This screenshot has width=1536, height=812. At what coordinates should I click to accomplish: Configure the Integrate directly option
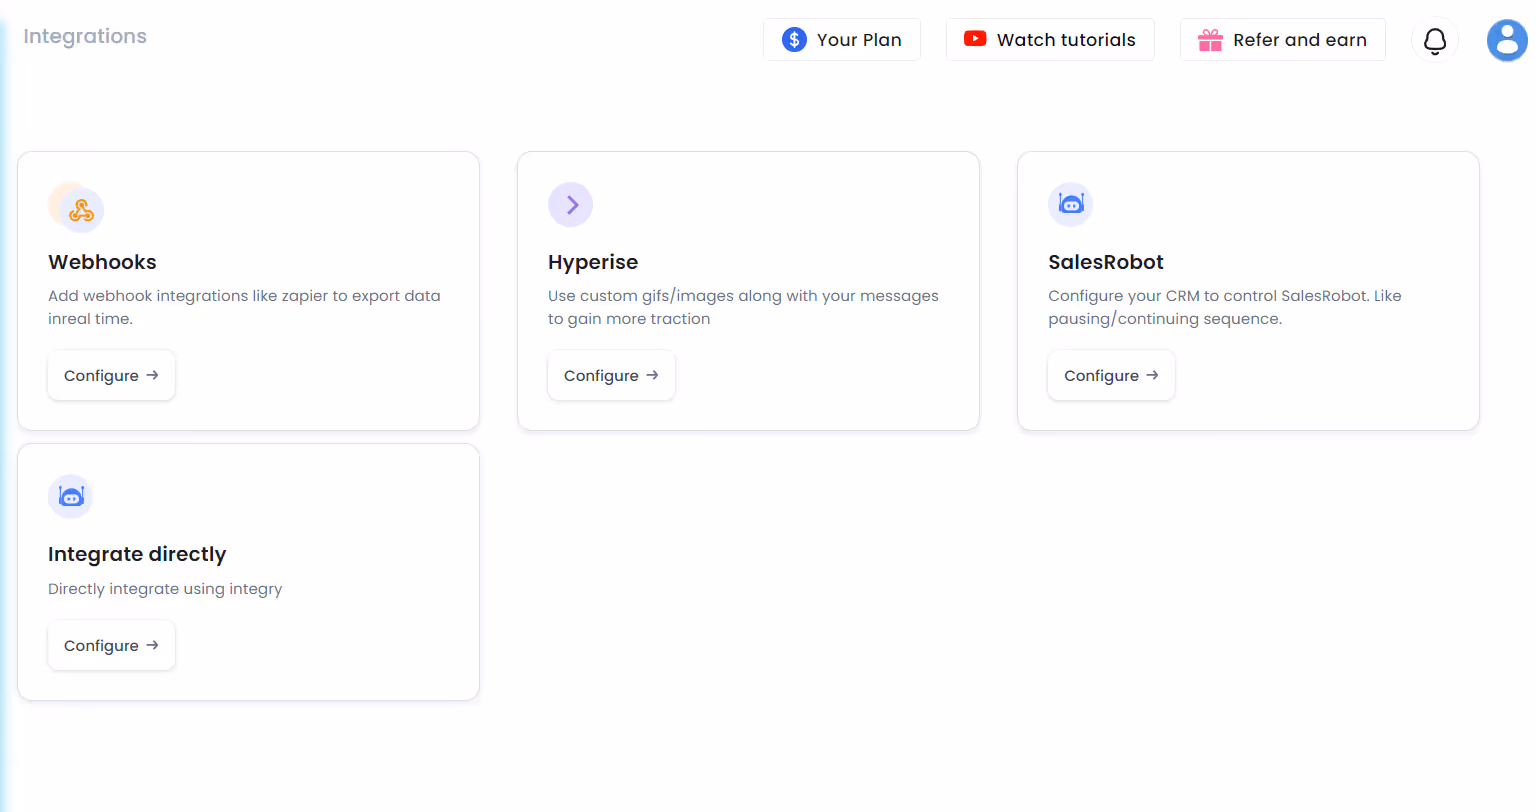coord(111,645)
